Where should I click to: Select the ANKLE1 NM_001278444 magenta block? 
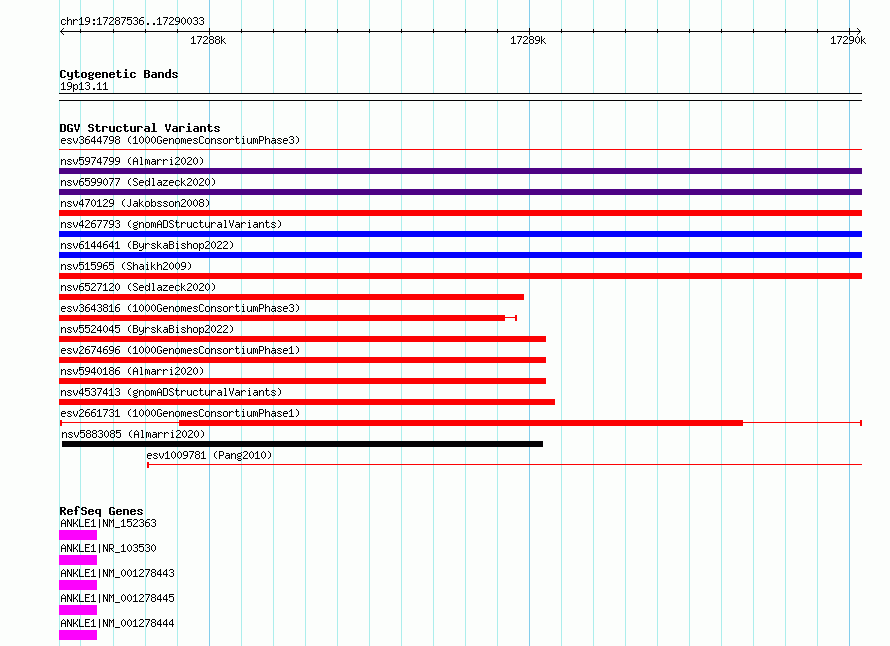click(78, 635)
